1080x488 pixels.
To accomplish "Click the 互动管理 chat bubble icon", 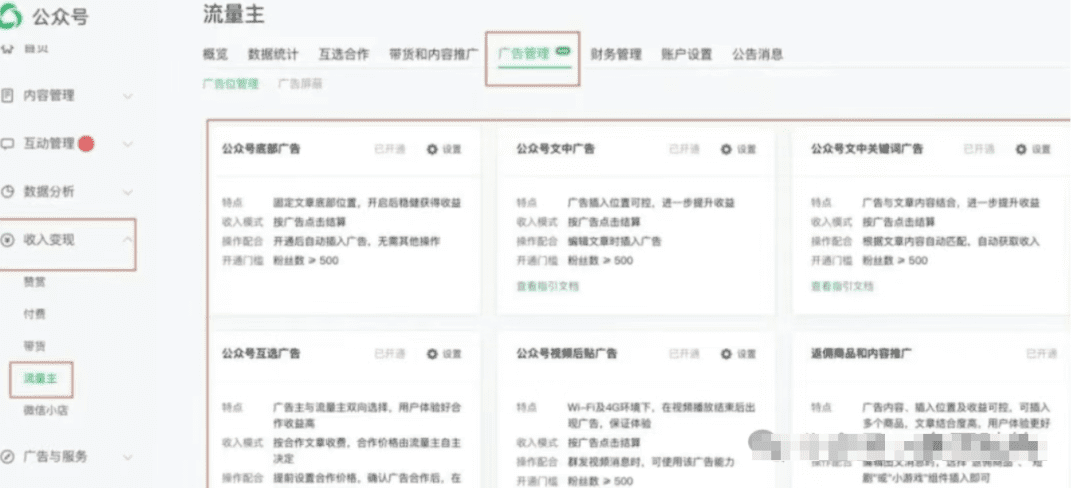I will 8,144.
